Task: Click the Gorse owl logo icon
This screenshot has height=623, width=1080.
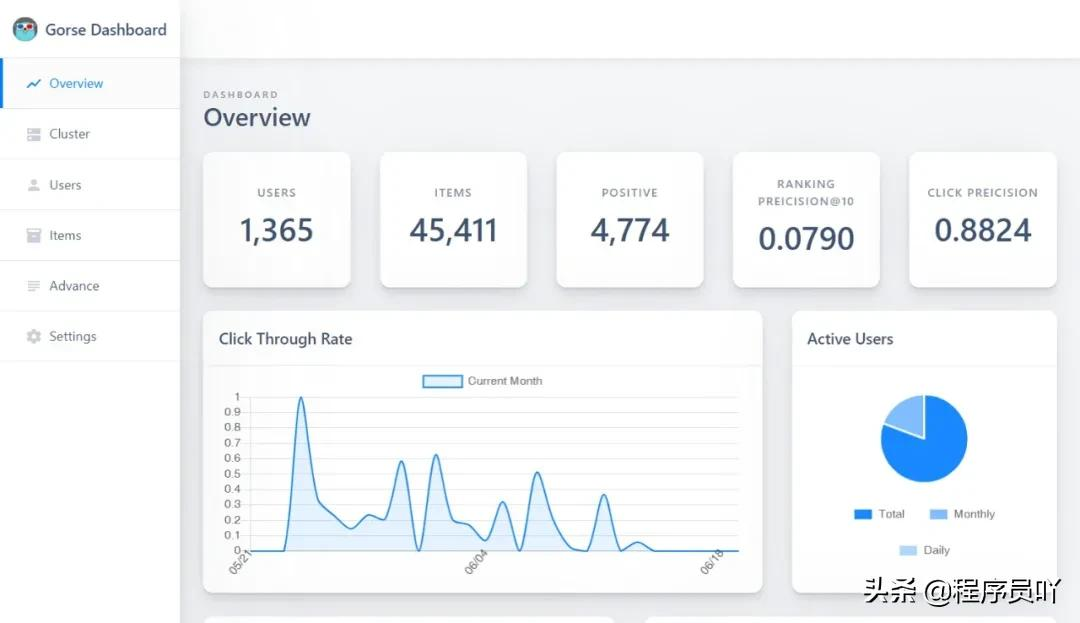Action: 25,30
